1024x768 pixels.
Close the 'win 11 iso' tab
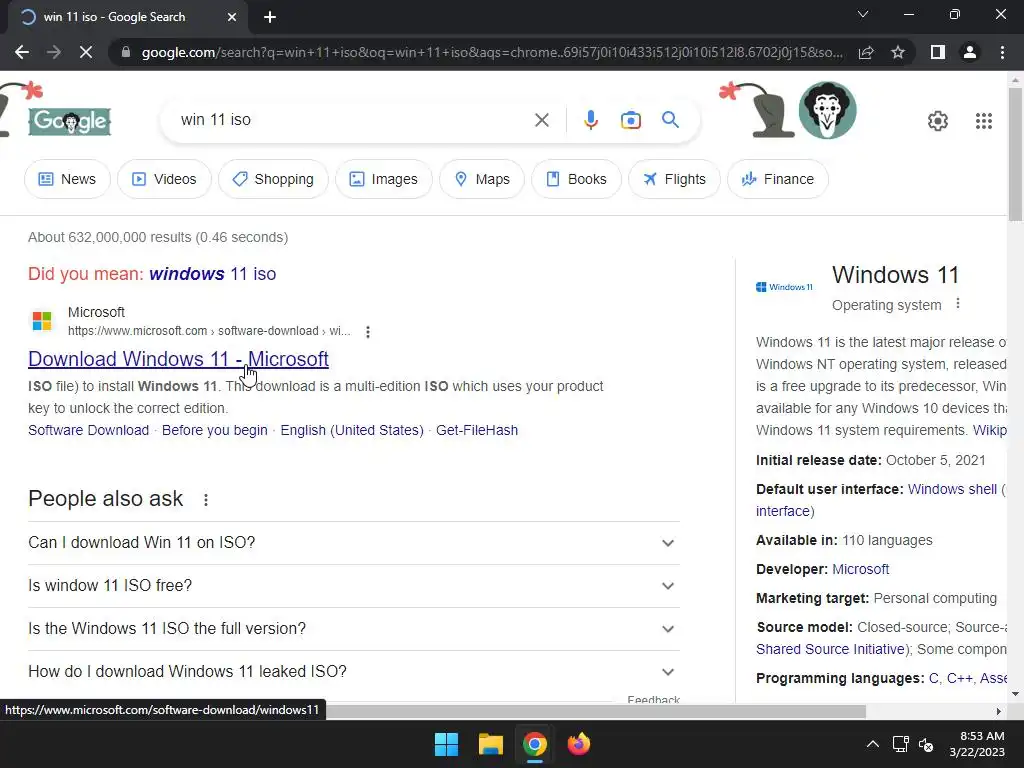[x=232, y=17]
